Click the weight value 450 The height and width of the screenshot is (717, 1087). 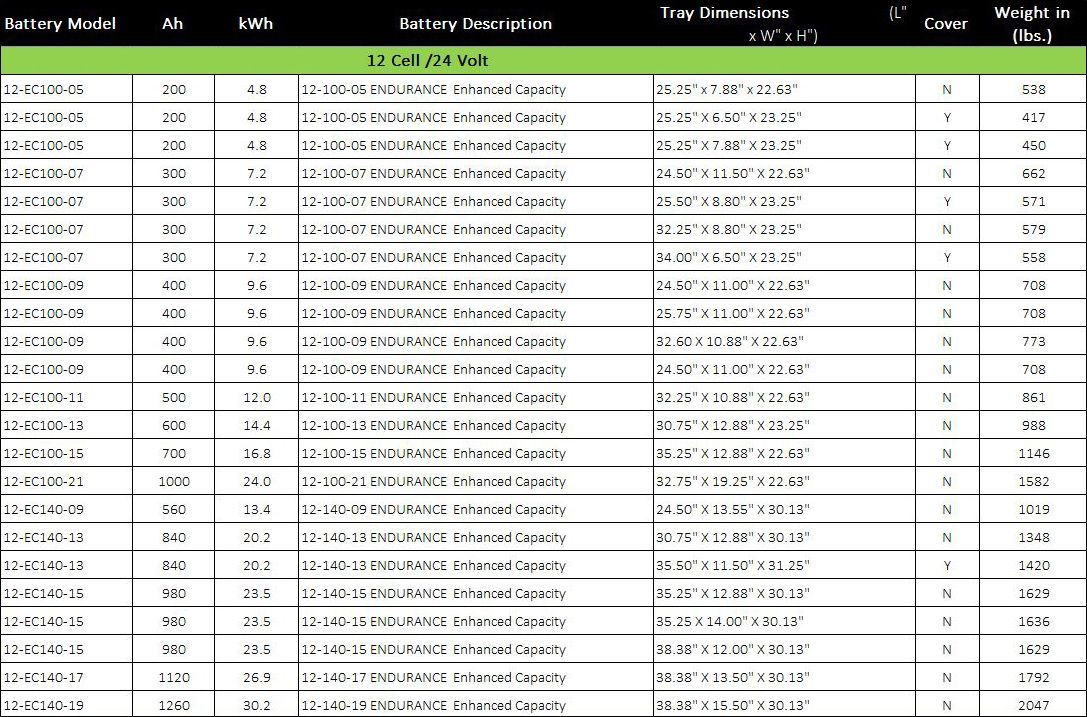[x=1033, y=146]
